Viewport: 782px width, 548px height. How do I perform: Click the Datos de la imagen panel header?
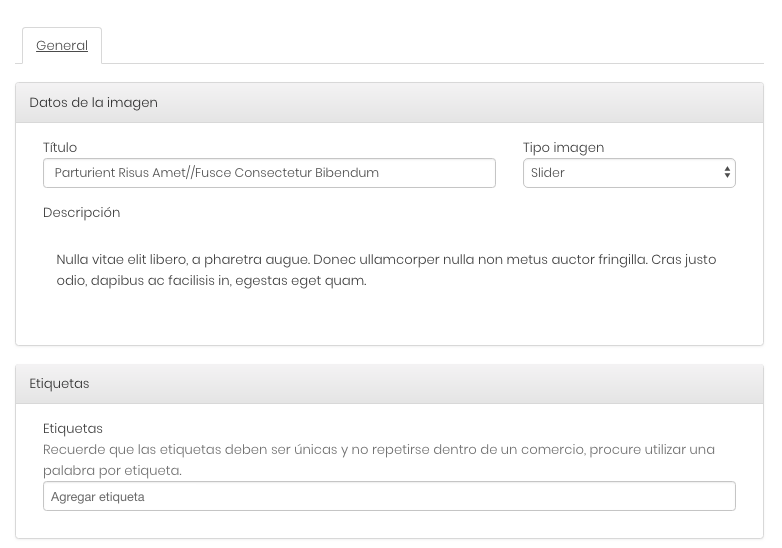point(390,103)
